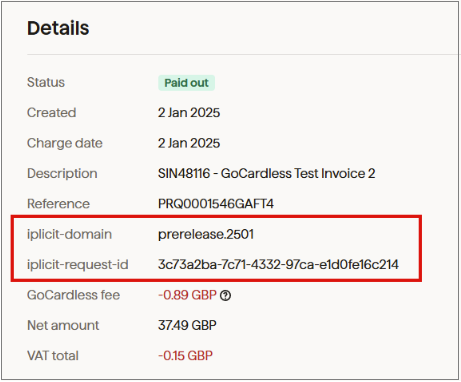Select the Details heading
Viewport: 461px width, 382px height.
click(58, 28)
